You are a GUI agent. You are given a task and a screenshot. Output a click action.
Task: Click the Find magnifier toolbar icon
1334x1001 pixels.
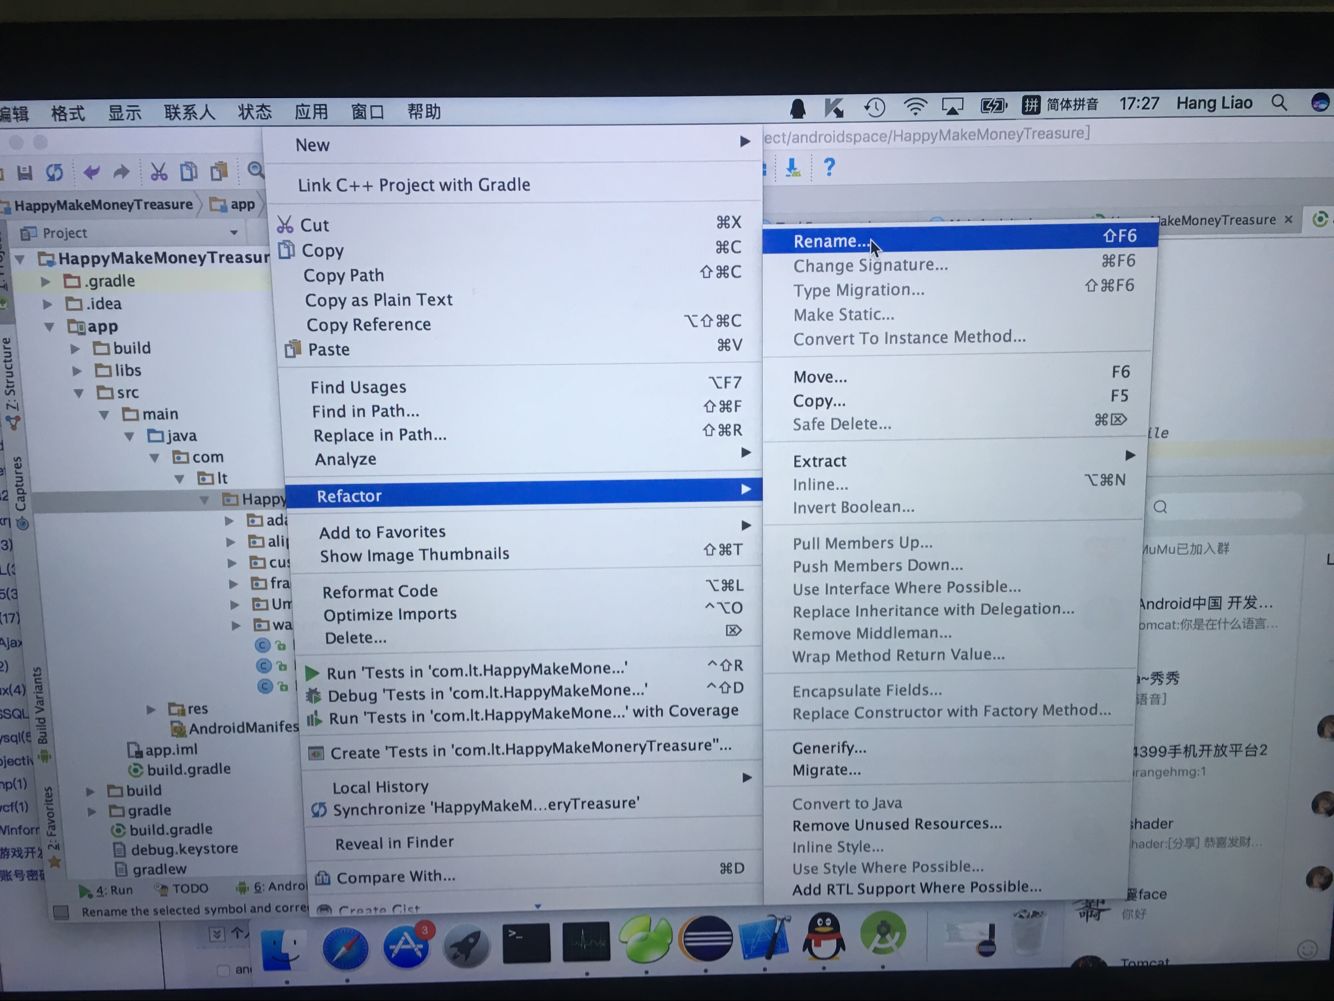click(256, 170)
